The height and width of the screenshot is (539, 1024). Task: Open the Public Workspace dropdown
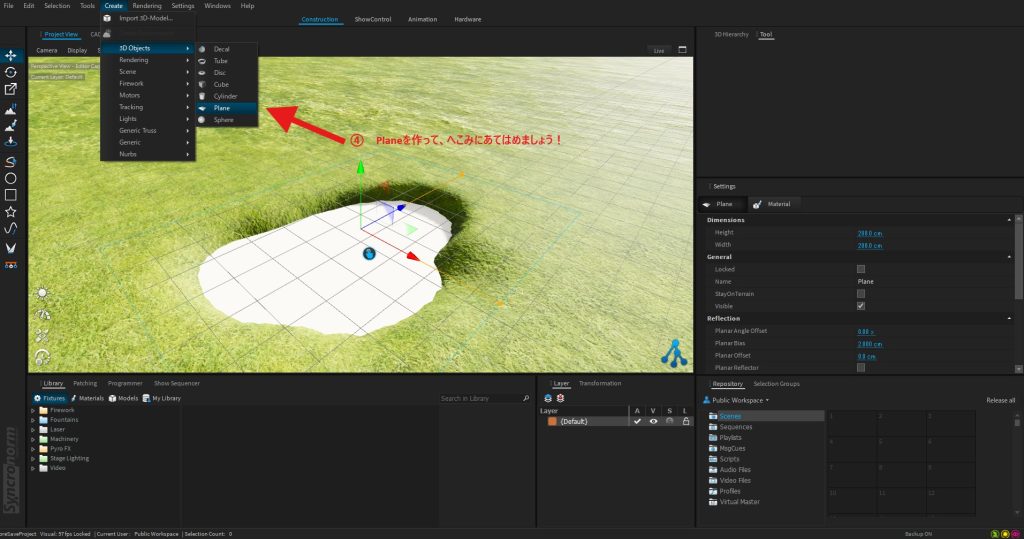pos(738,400)
